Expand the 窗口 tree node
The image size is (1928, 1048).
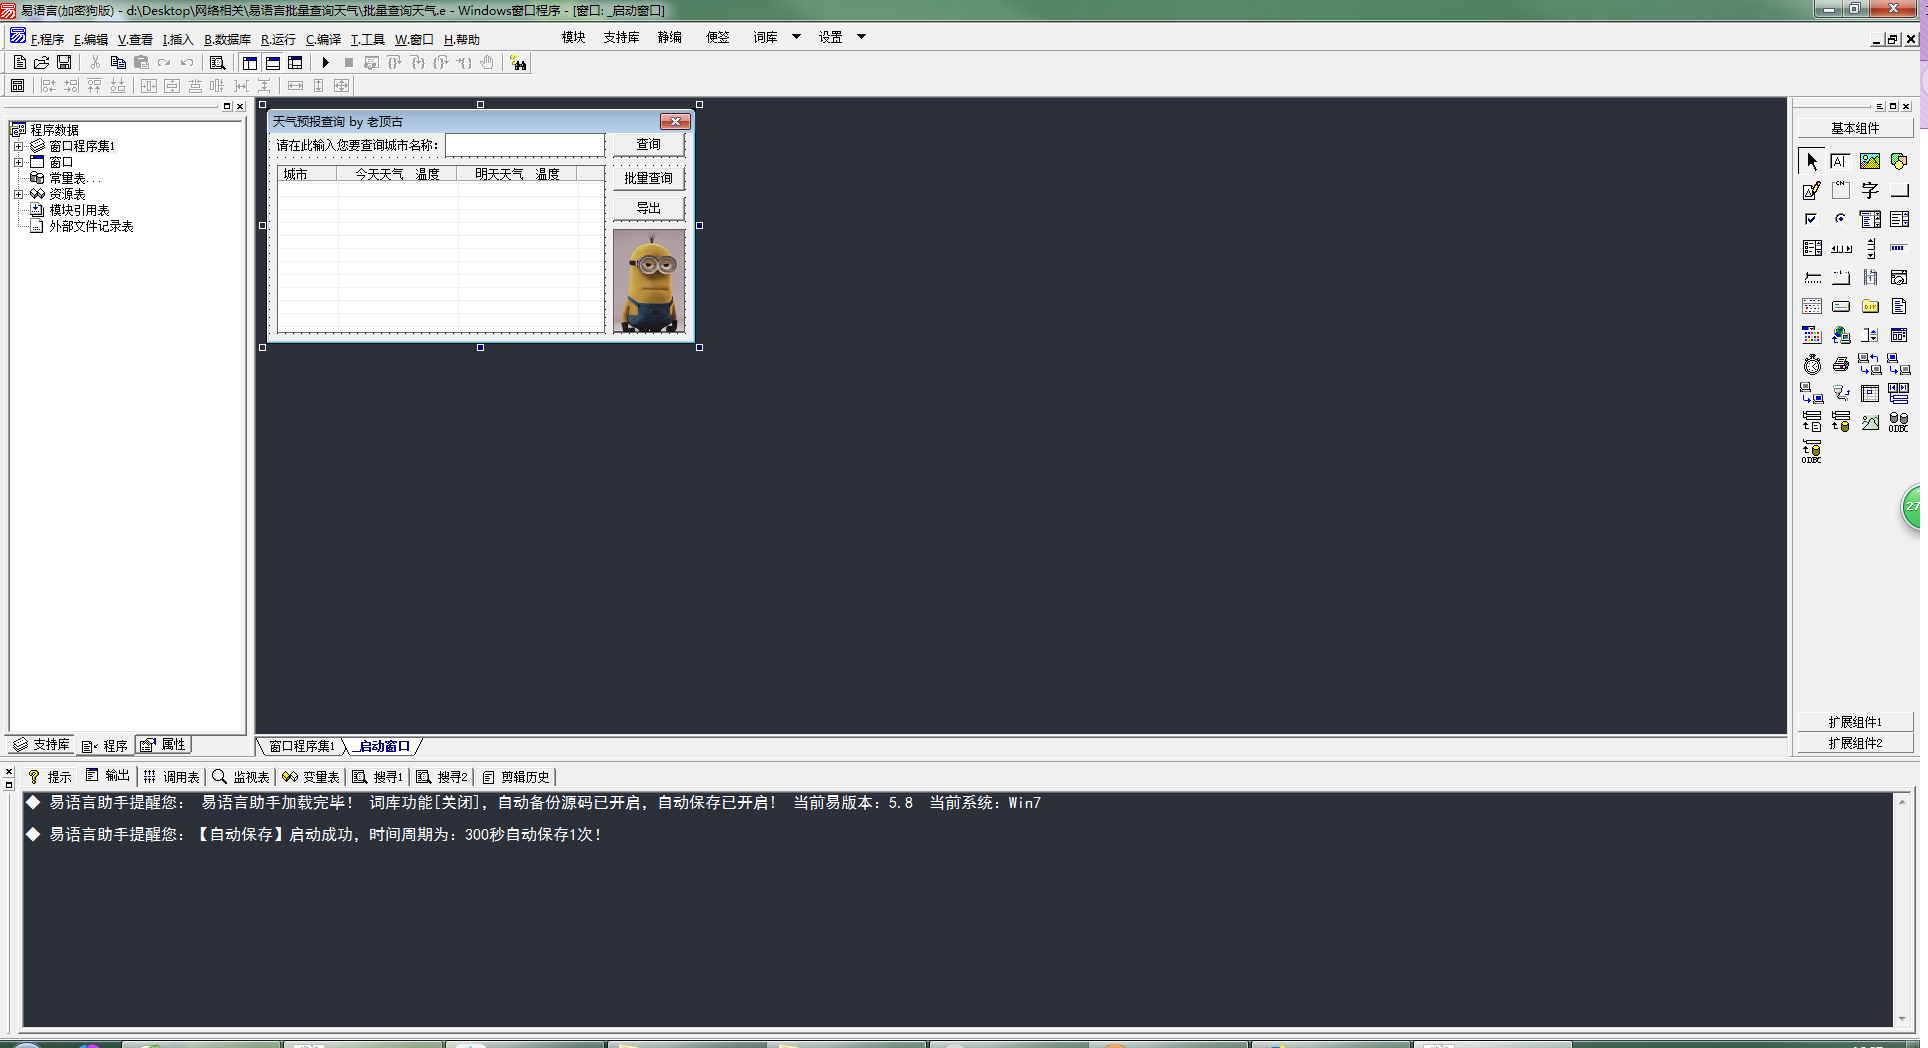click(18, 162)
